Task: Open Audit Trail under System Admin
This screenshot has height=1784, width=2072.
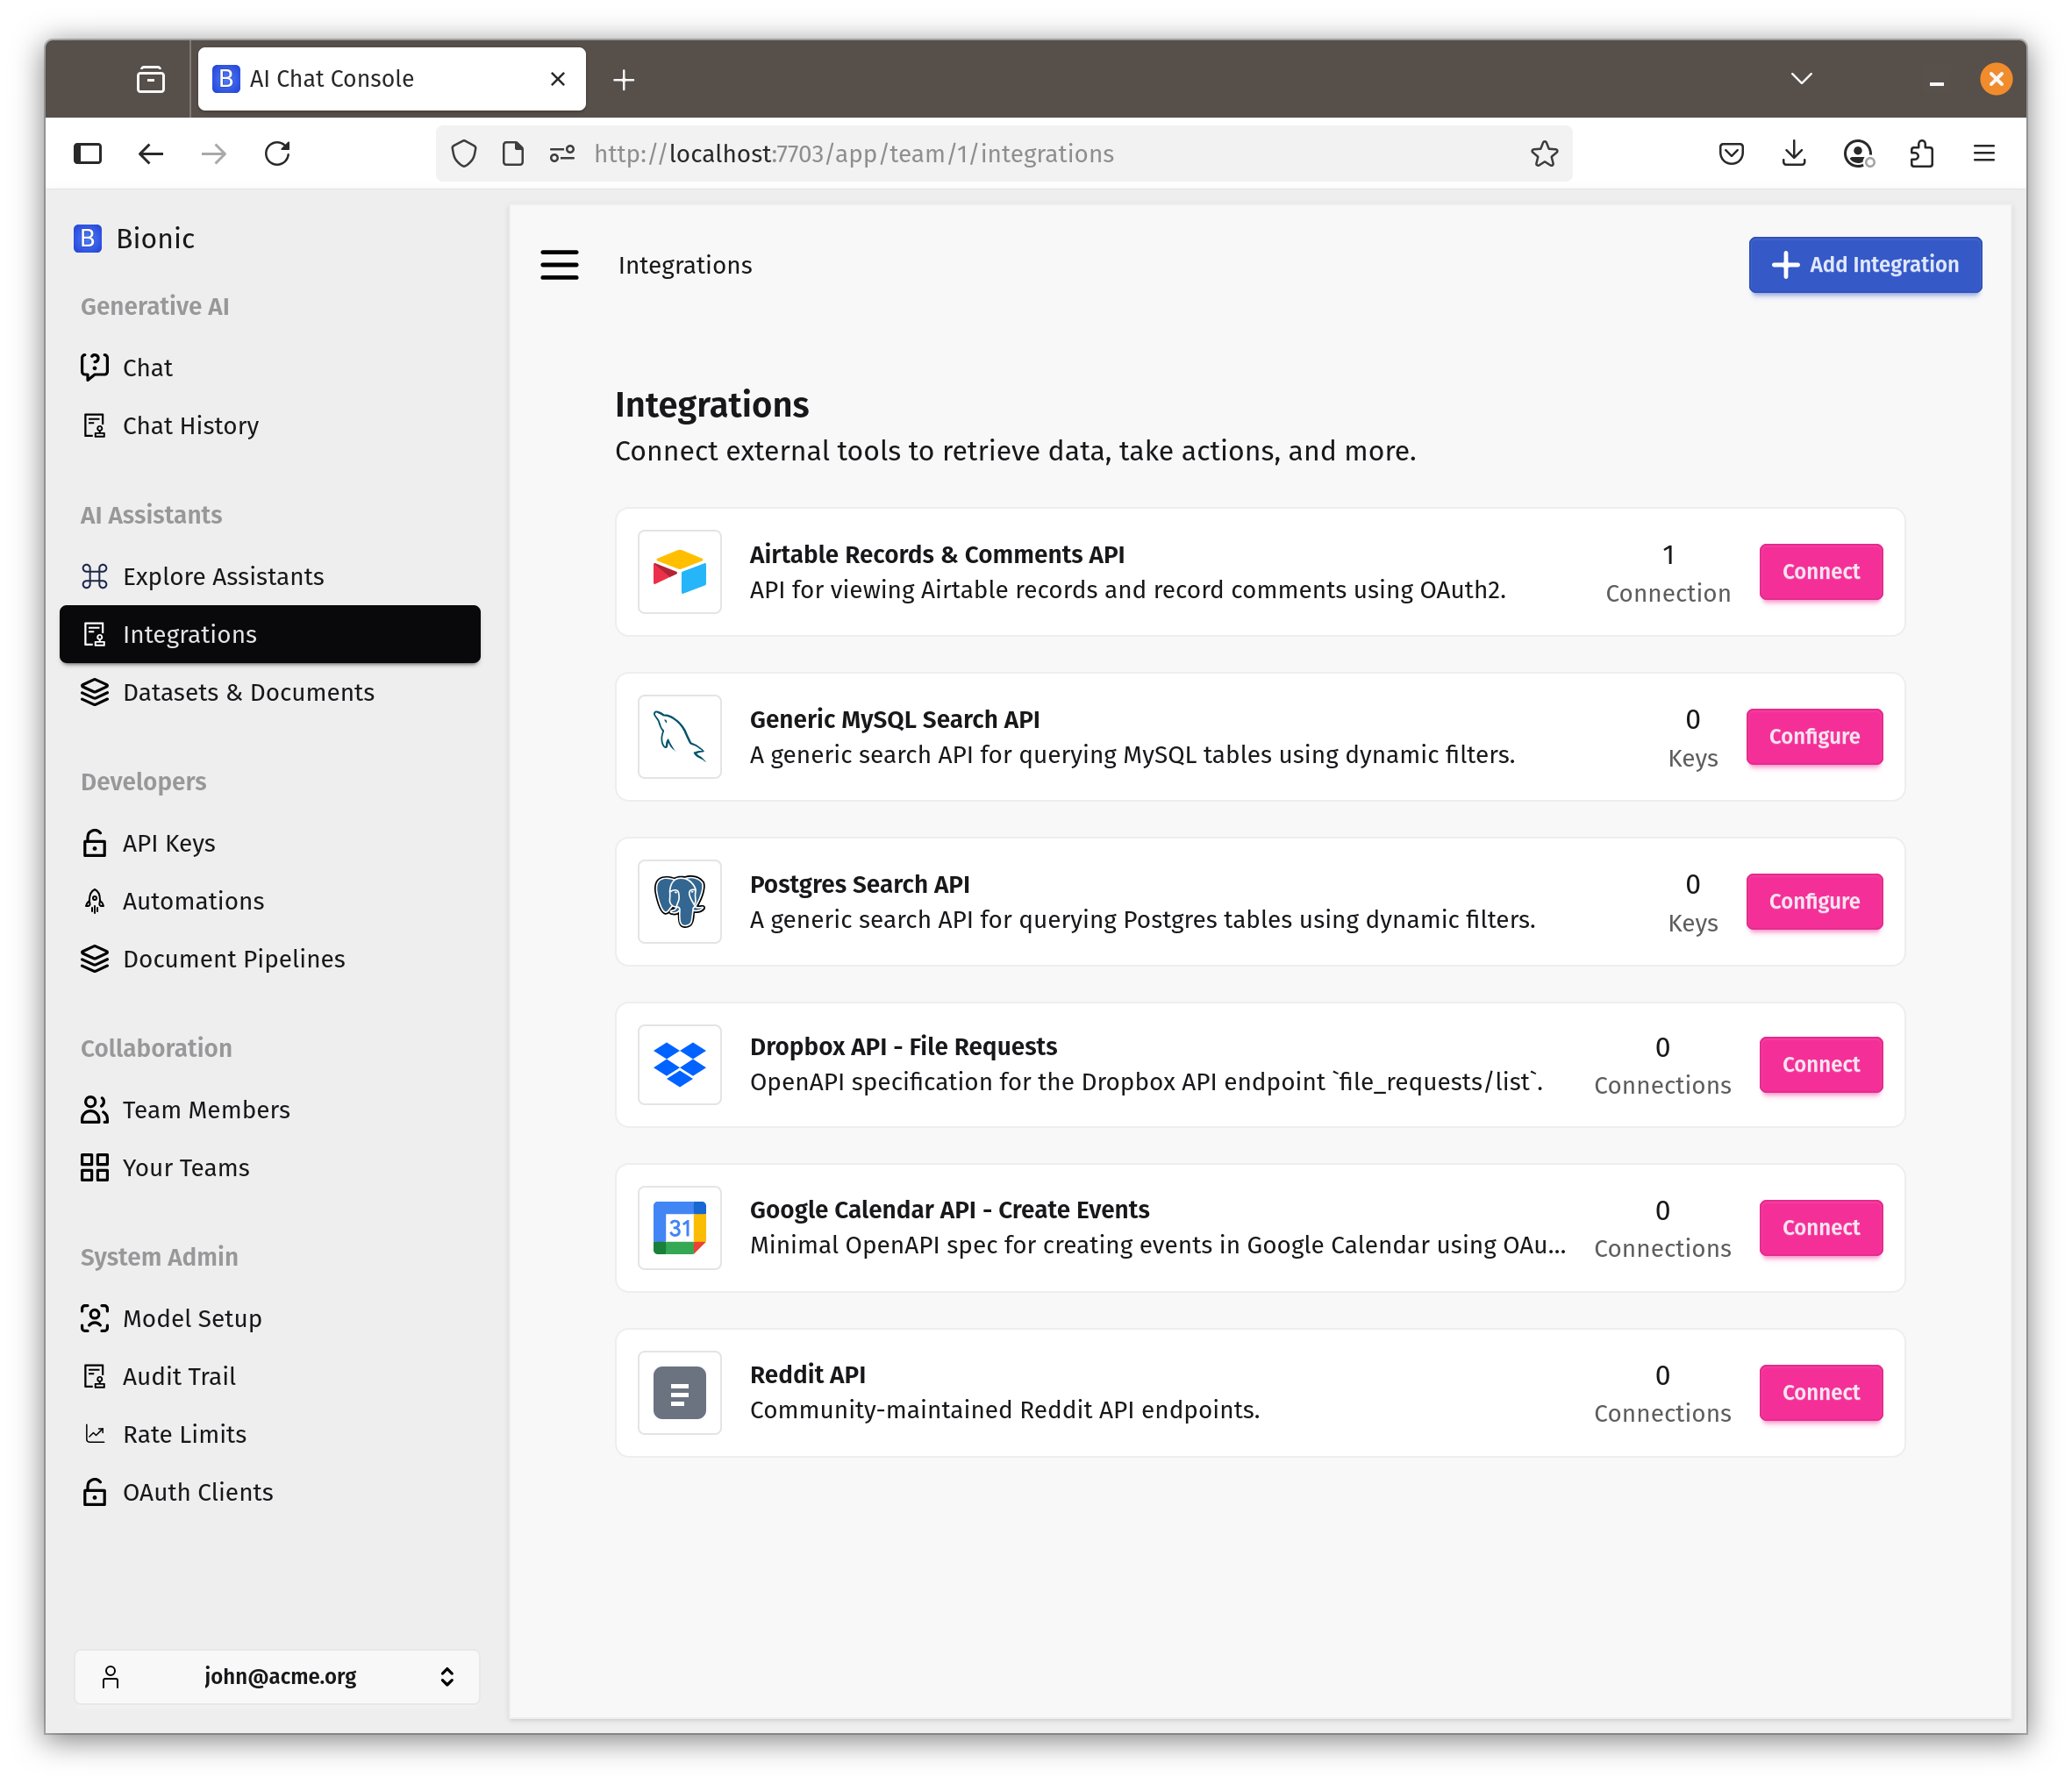Action: tap(179, 1376)
